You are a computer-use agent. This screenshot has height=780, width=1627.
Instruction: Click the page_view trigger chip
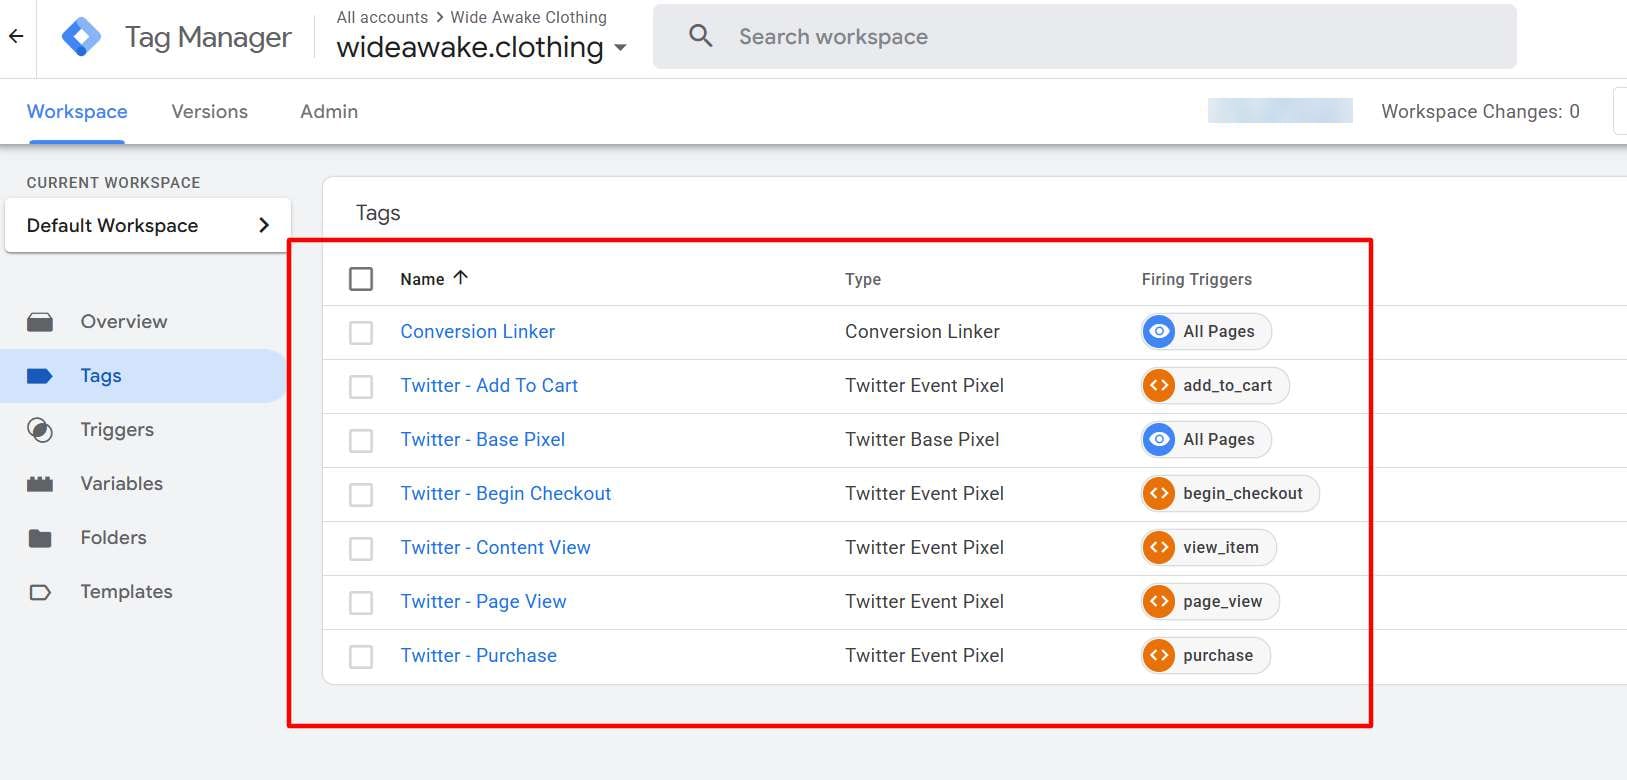[x=1210, y=601]
